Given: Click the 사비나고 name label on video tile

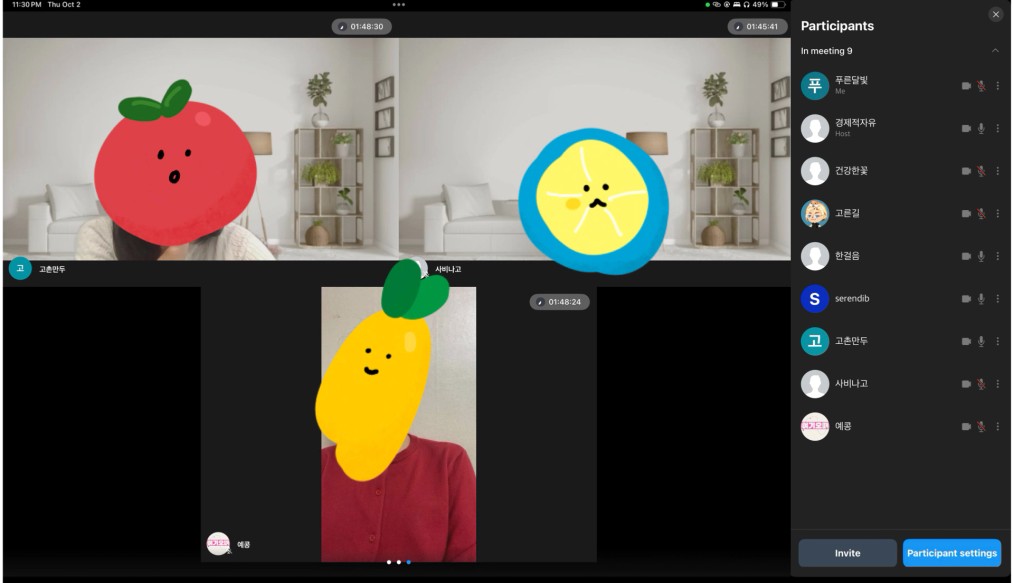Looking at the screenshot, I should [x=448, y=269].
